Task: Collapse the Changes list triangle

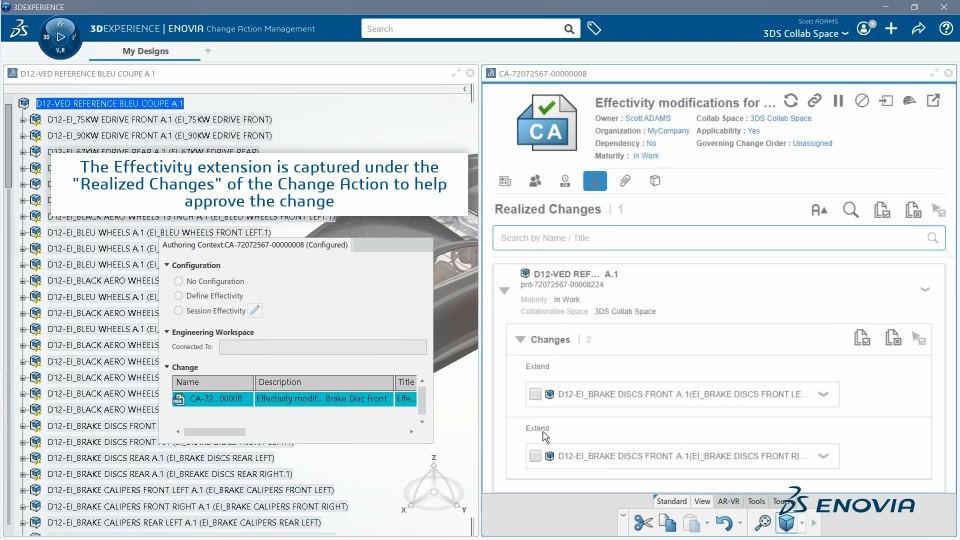Action: coord(520,339)
